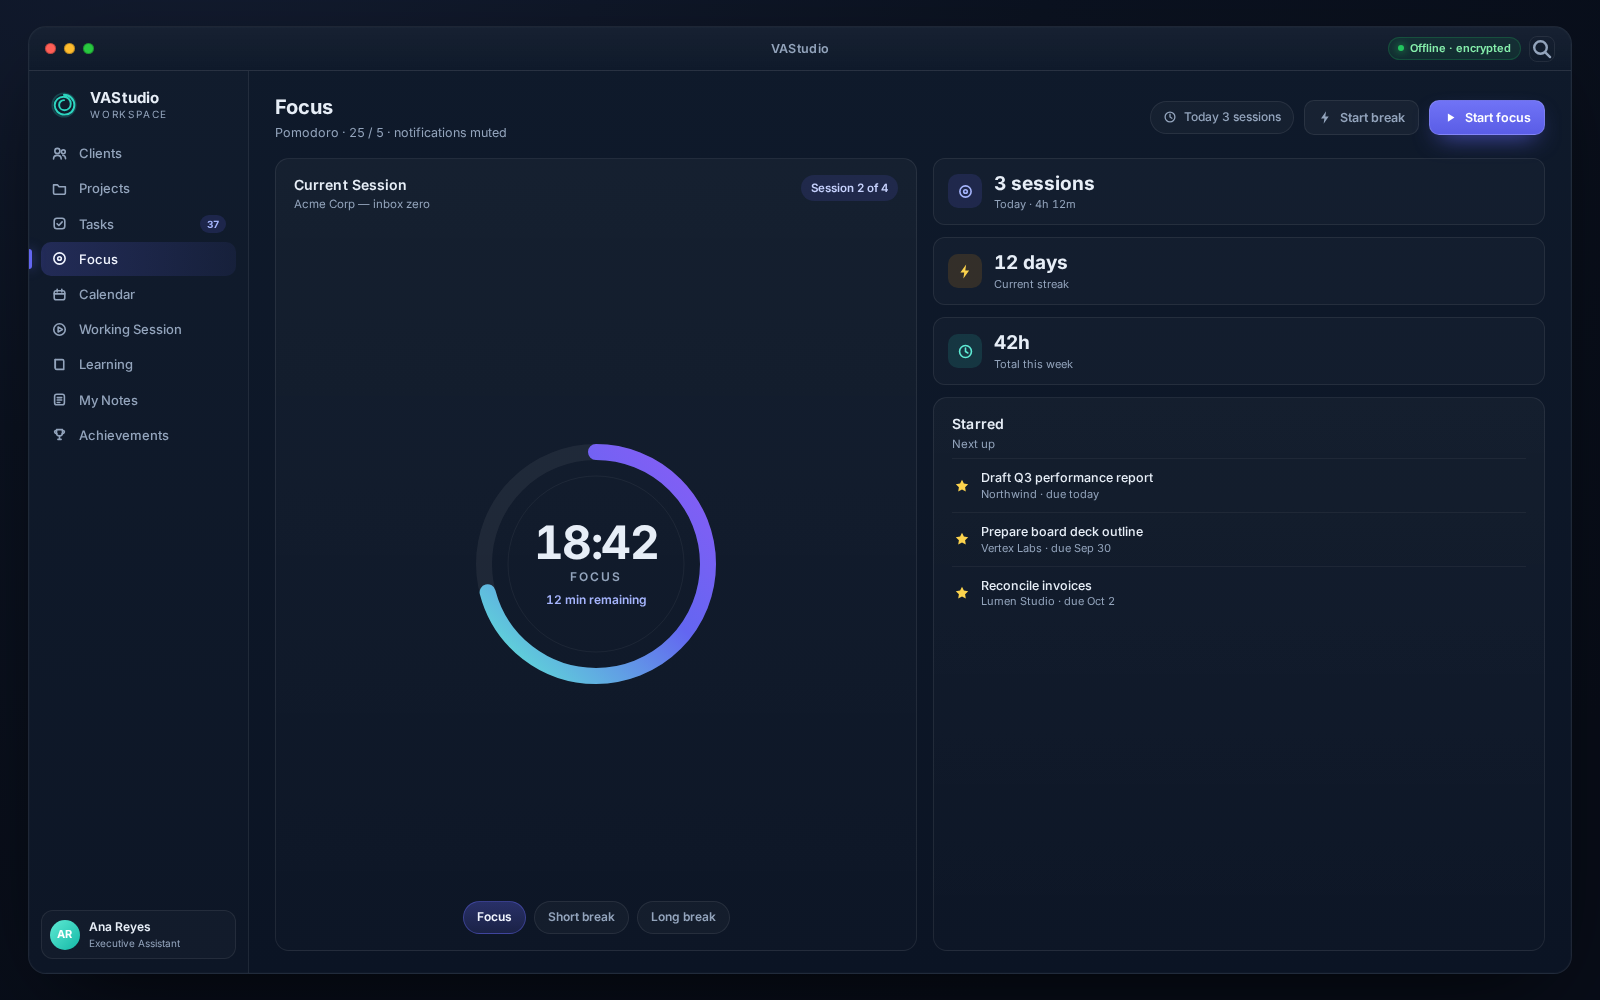
Task: Click the Session 2 of 4 badge
Action: tap(849, 188)
